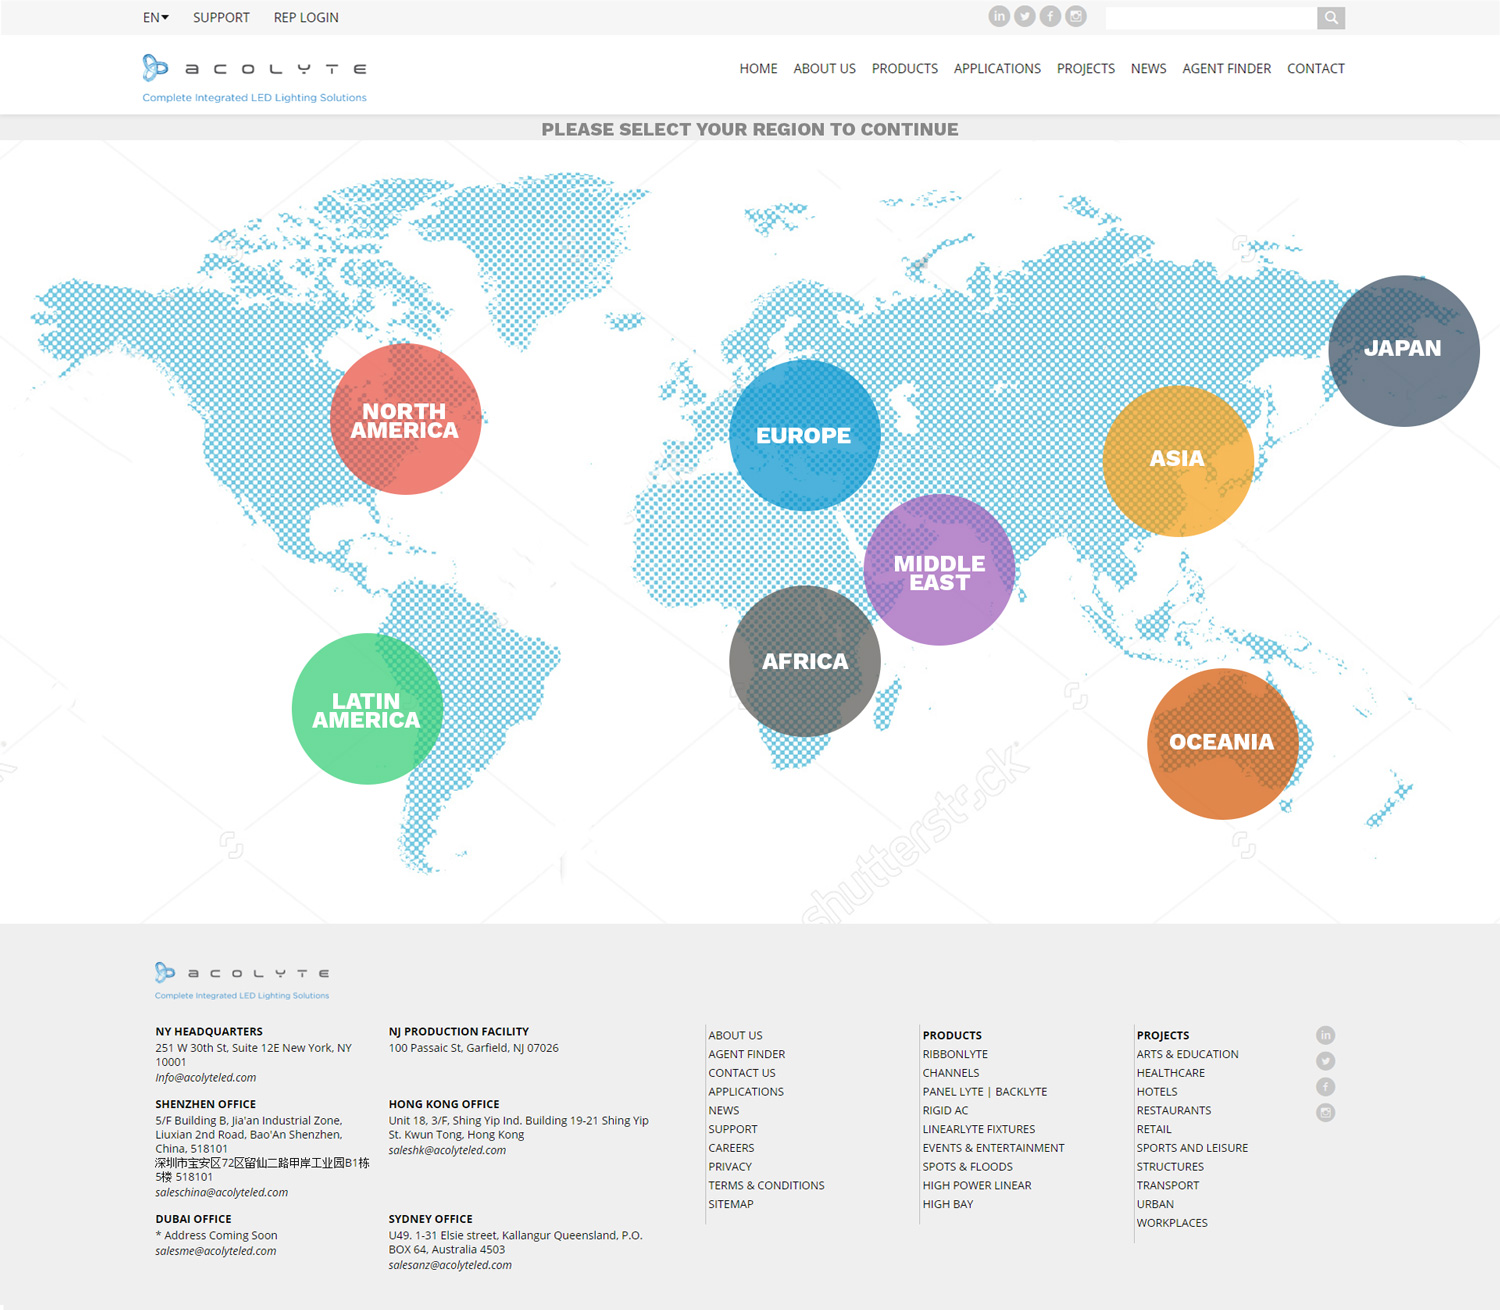Choose the Middle East region circle
1500x1310 pixels.
pos(939,570)
